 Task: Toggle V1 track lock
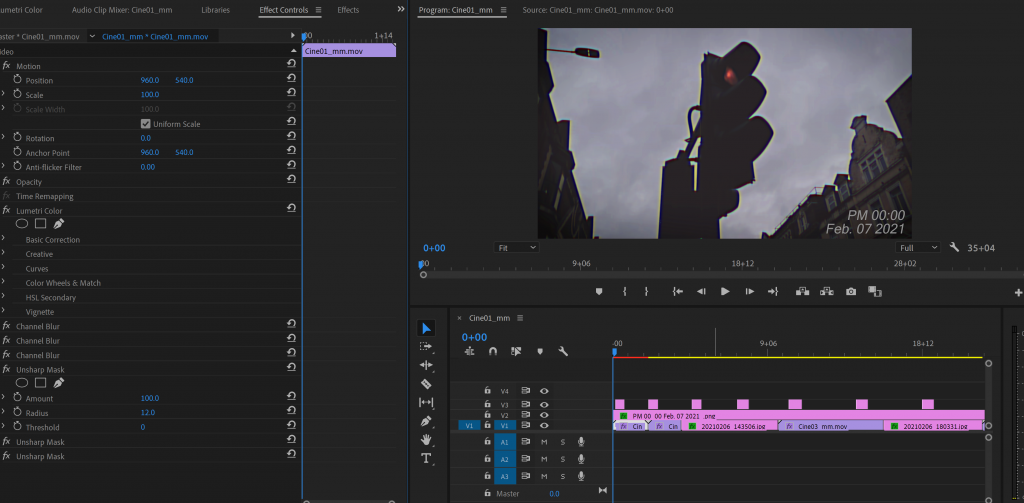[487, 425]
